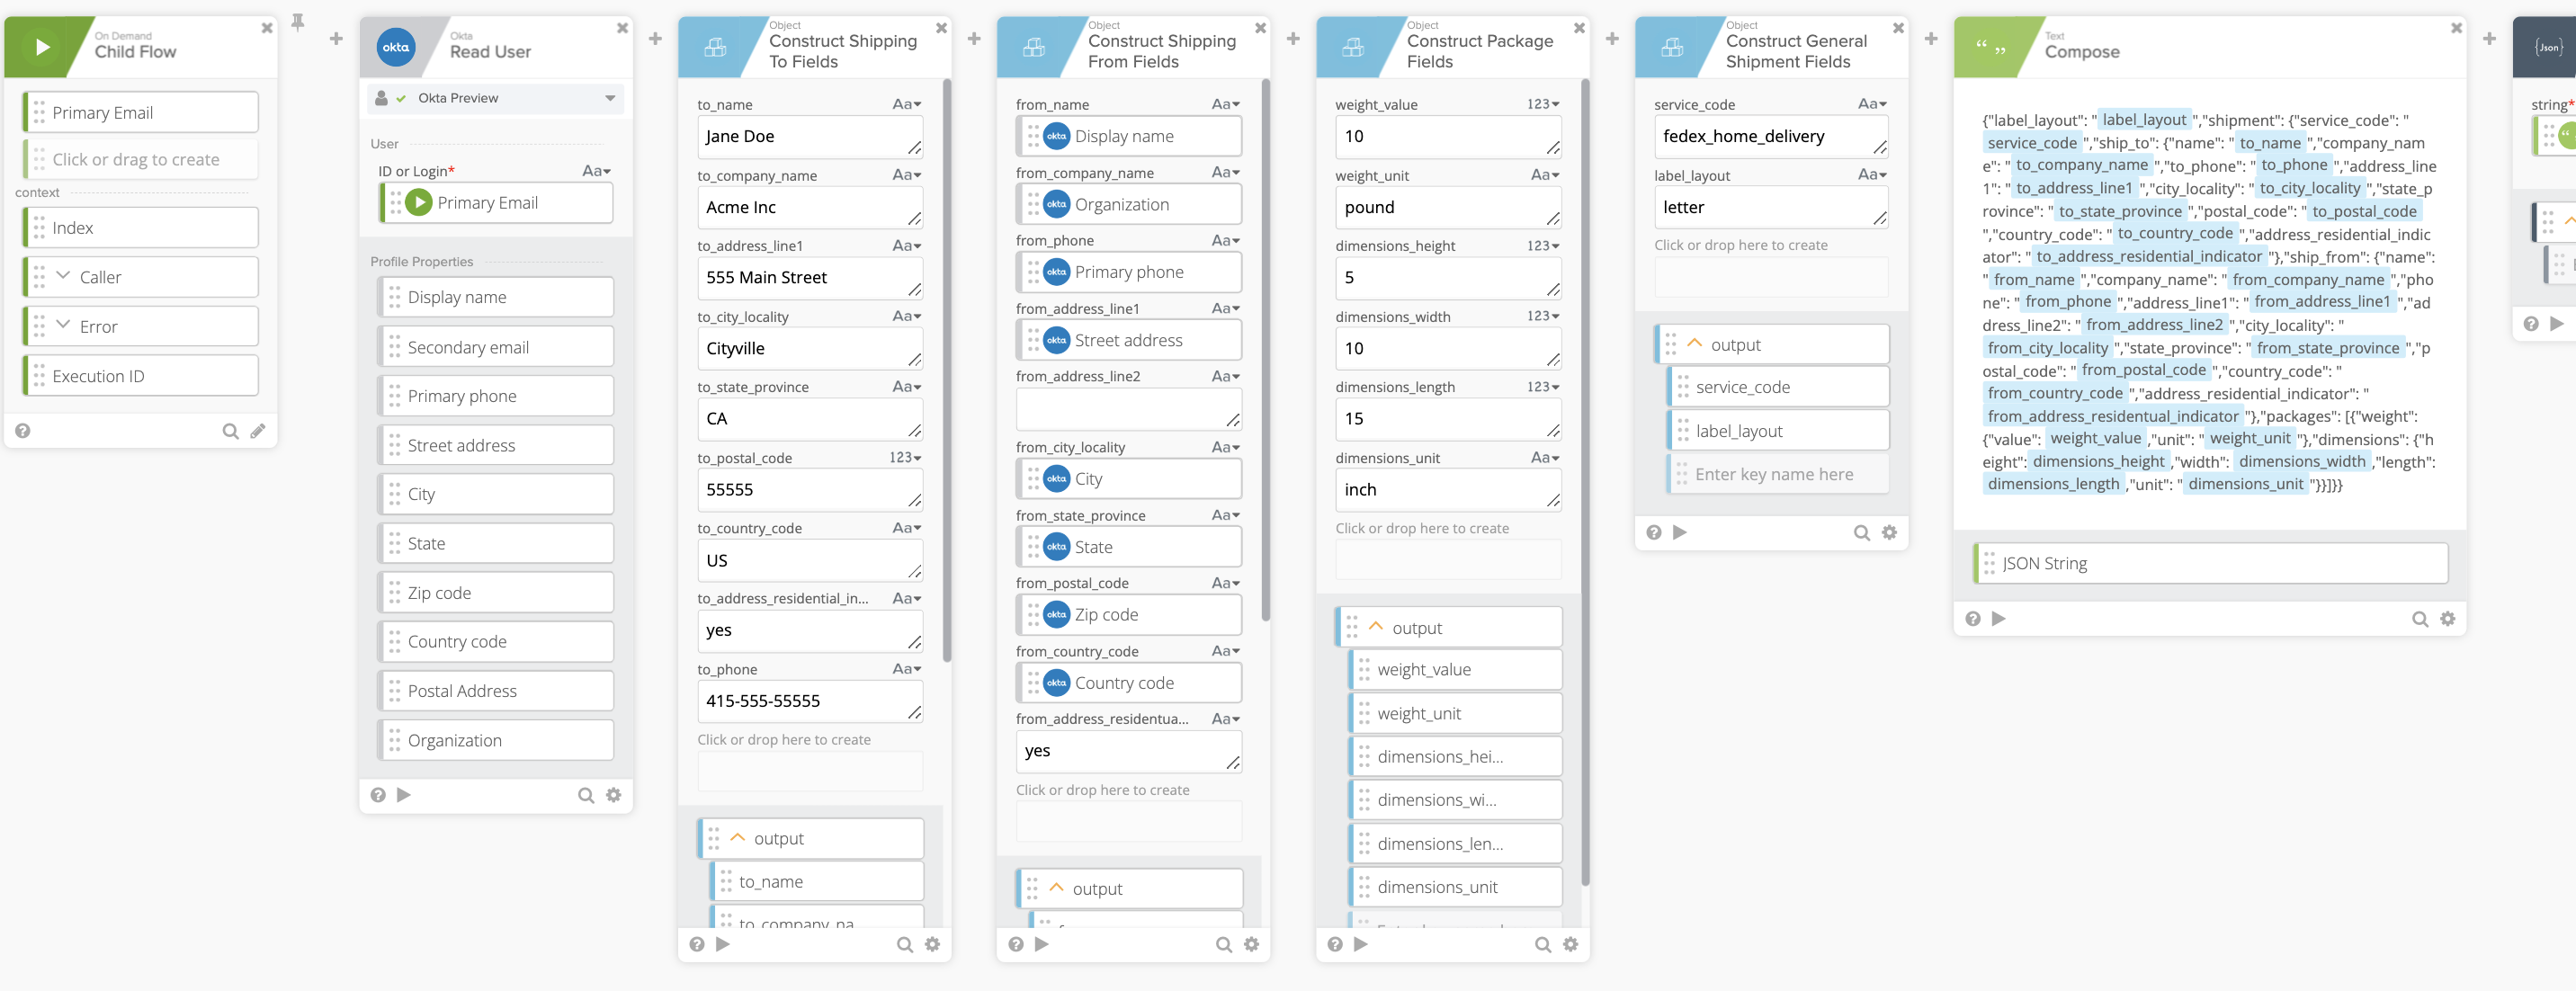Click plus icon between Read User and Shipping To
This screenshot has width=2576, height=991.
coord(655,39)
